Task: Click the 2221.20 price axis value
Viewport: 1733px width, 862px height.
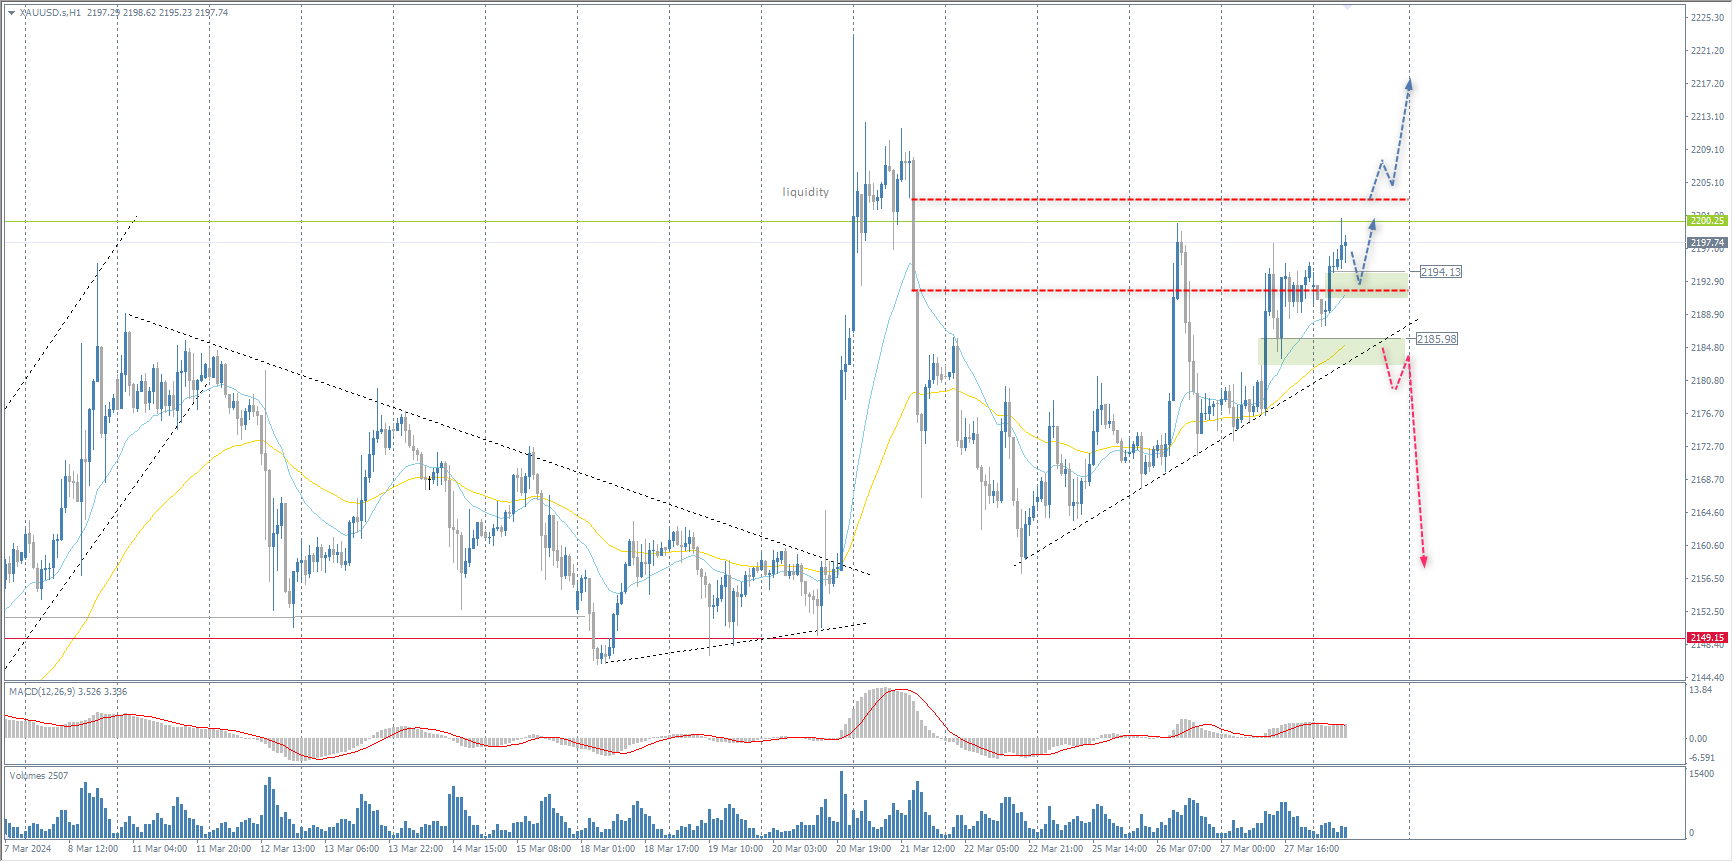Action: (x=1707, y=51)
